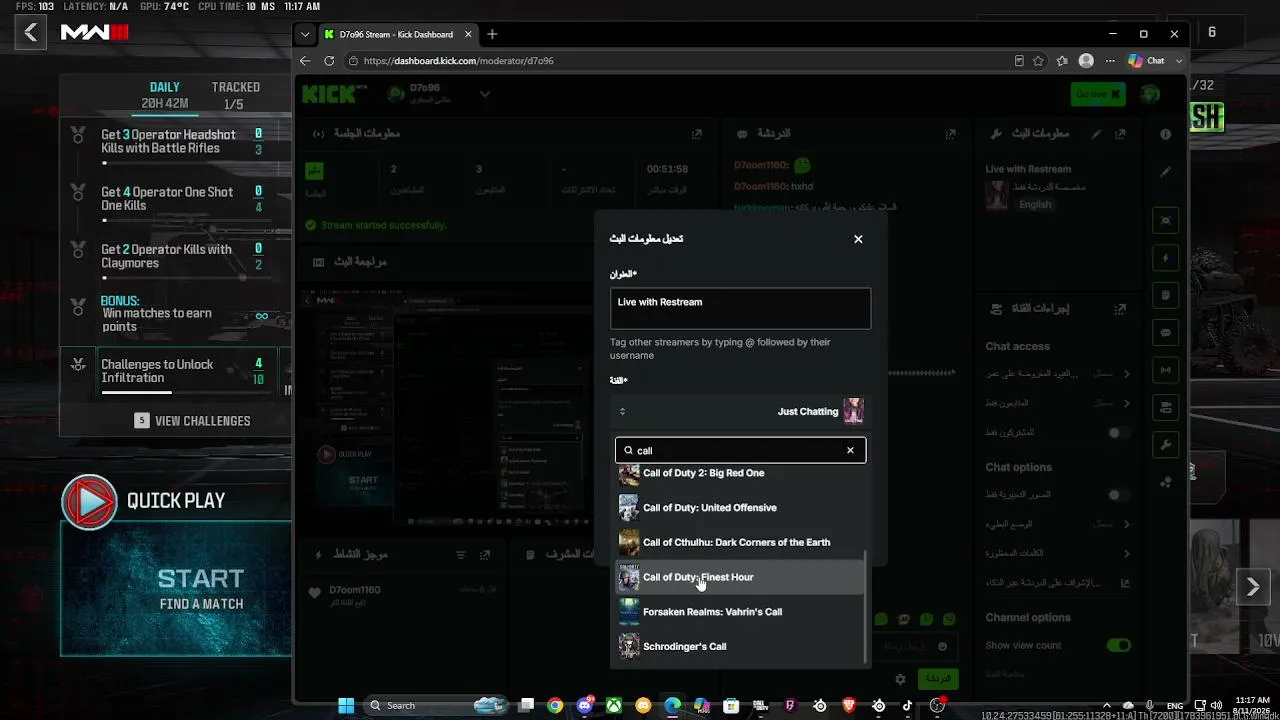Select Call of Duty 2: Big Red One
The width and height of the screenshot is (1280, 720).
740,473
